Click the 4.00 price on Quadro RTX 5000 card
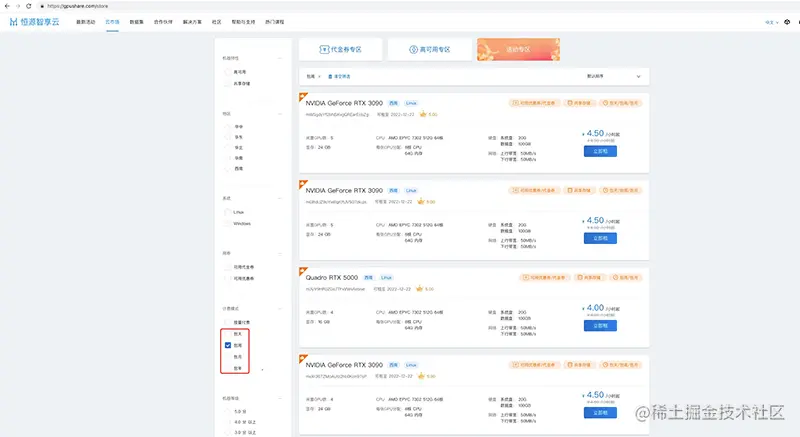Image resolution: width=800 pixels, height=437 pixels. click(x=595, y=308)
